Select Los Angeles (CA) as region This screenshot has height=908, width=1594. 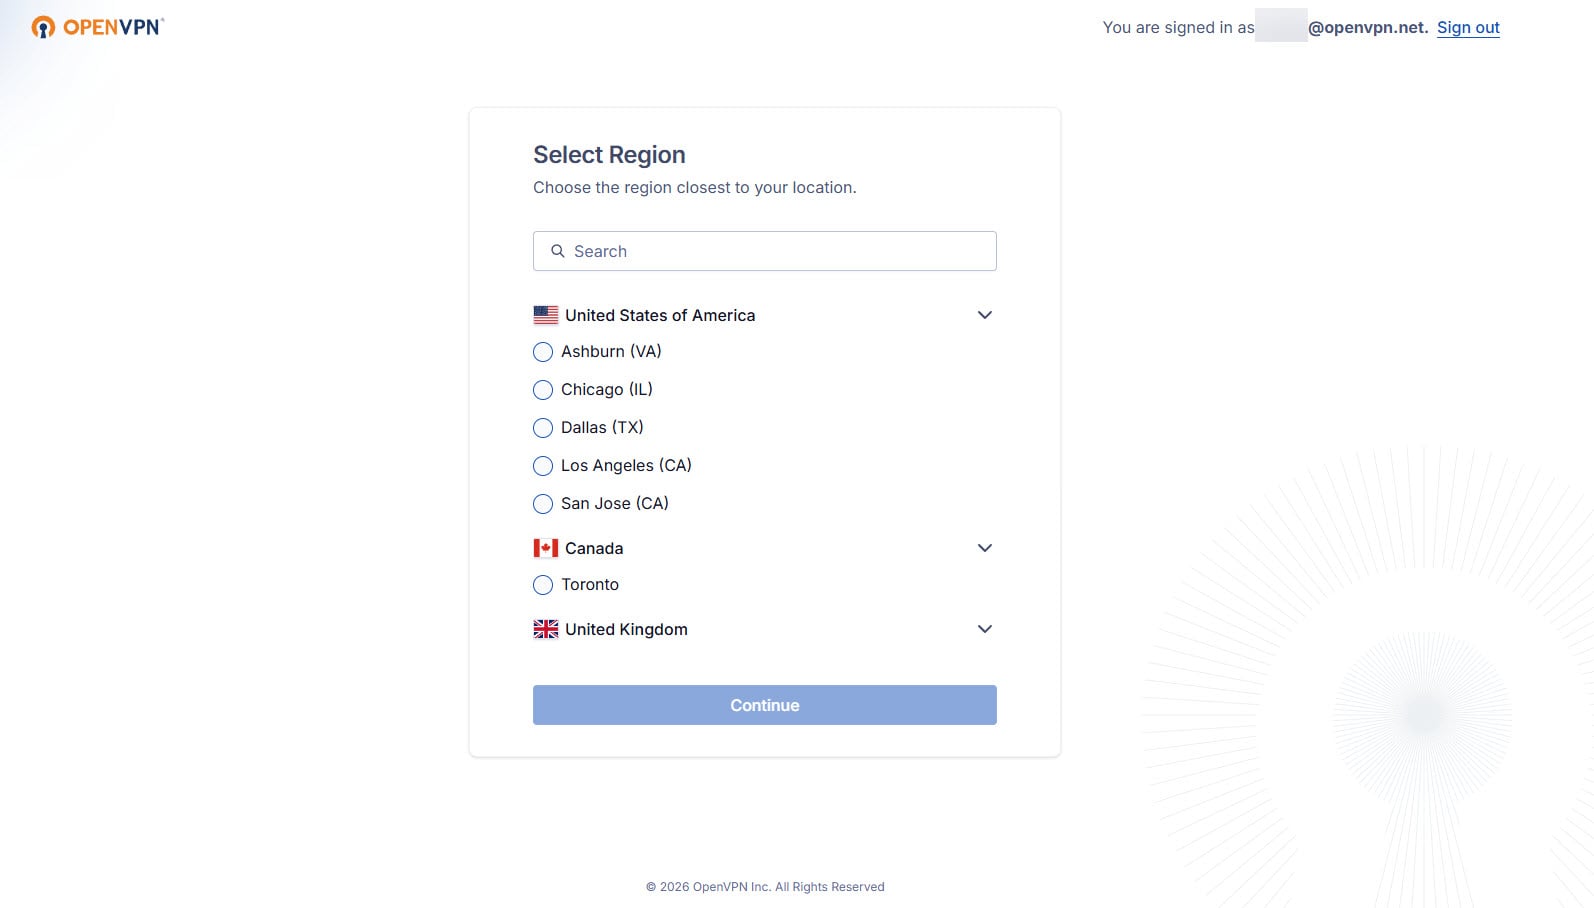pyautogui.click(x=543, y=466)
